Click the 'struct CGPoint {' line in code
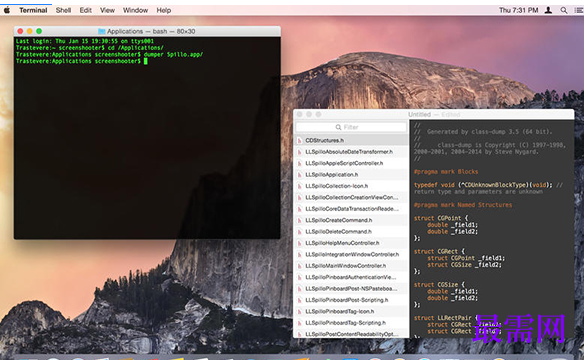Screen dimensions: 584x360 (x=441, y=218)
